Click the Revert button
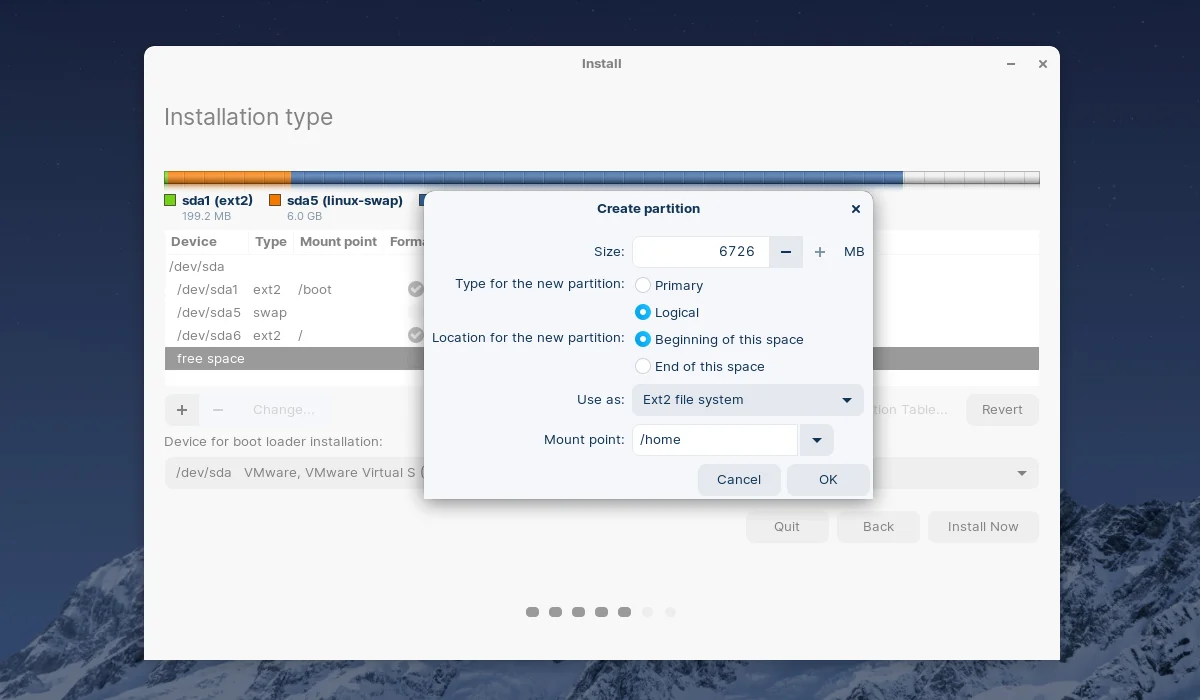The image size is (1200, 700). click(1002, 410)
